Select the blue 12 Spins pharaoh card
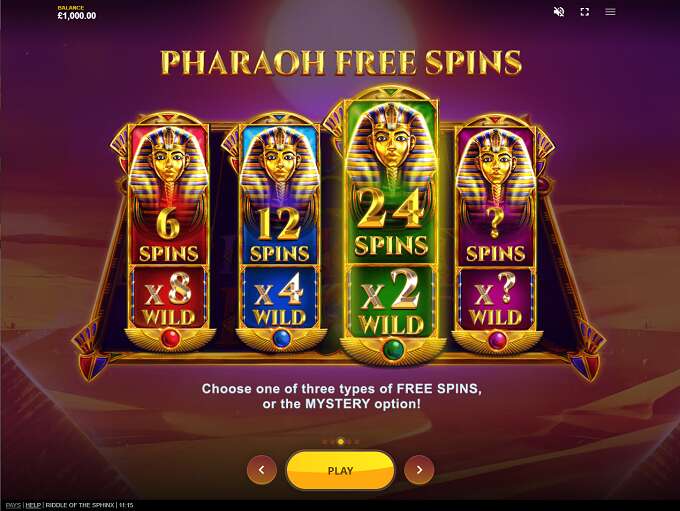The width and height of the screenshot is (680, 511). pyautogui.click(x=280, y=232)
